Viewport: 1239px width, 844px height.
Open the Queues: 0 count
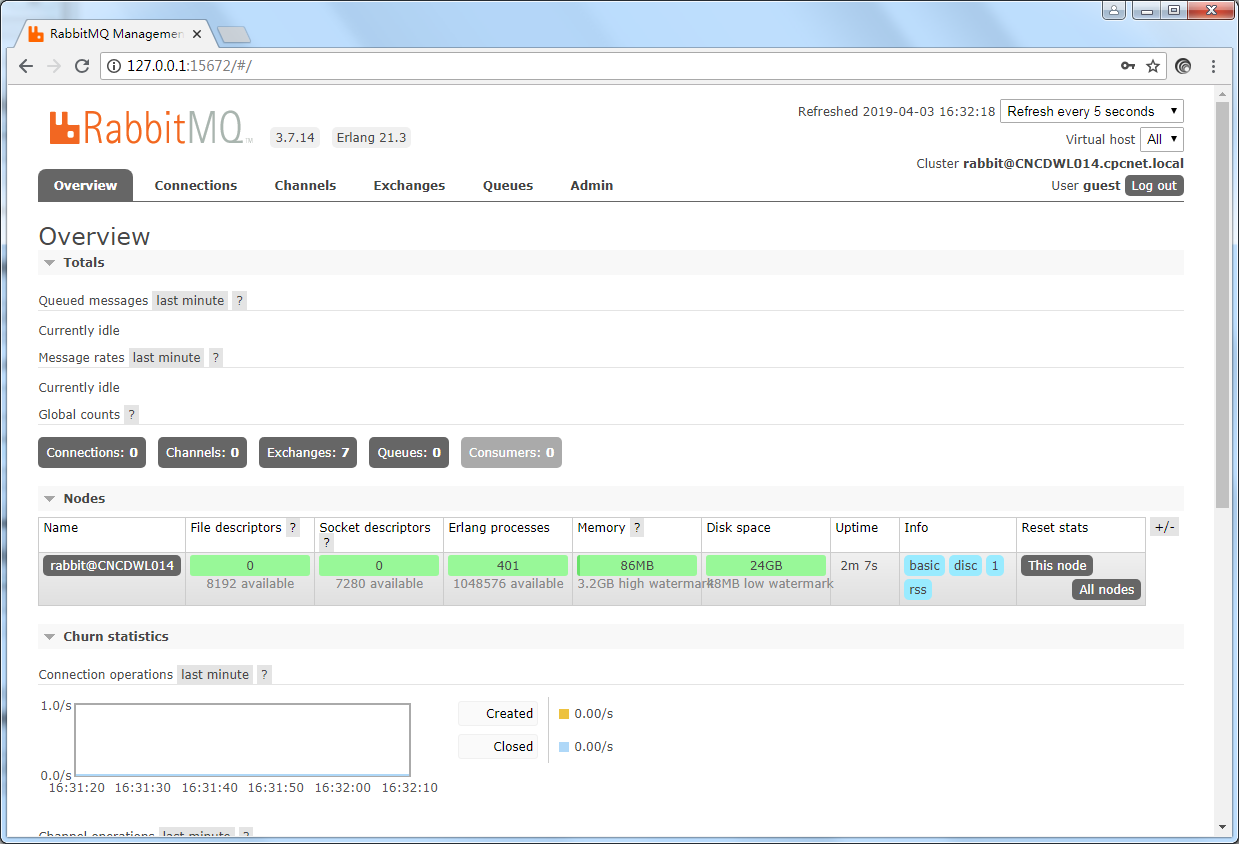(x=409, y=452)
